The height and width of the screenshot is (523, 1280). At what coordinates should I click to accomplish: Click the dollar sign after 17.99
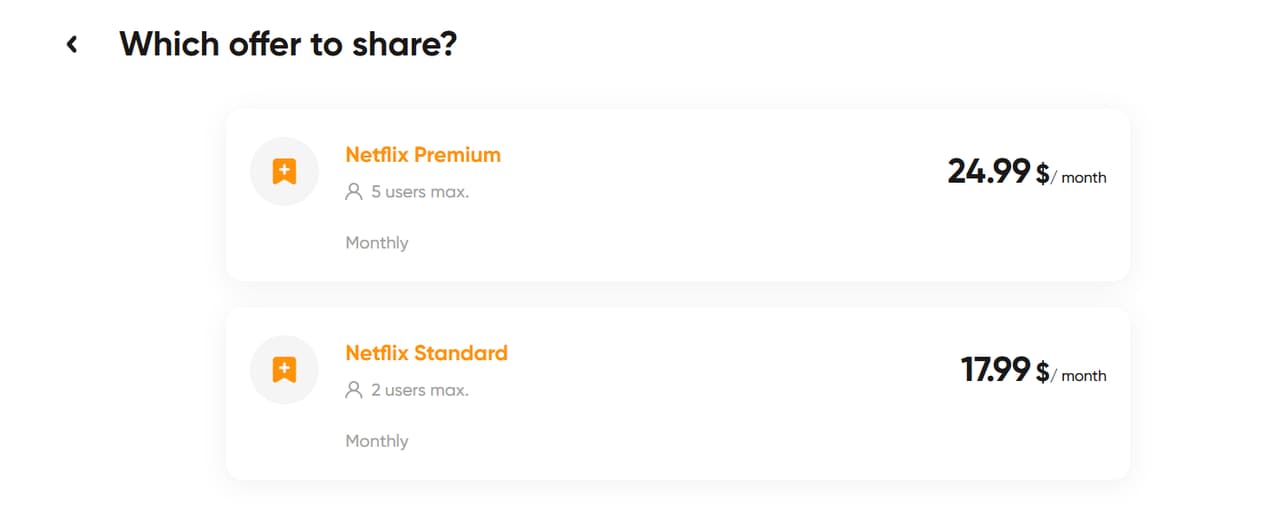(1042, 373)
